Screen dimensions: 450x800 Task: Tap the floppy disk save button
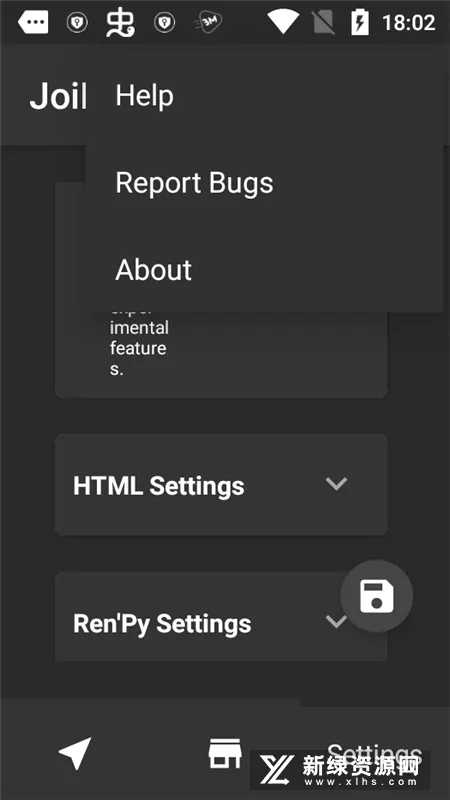(377, 596)
